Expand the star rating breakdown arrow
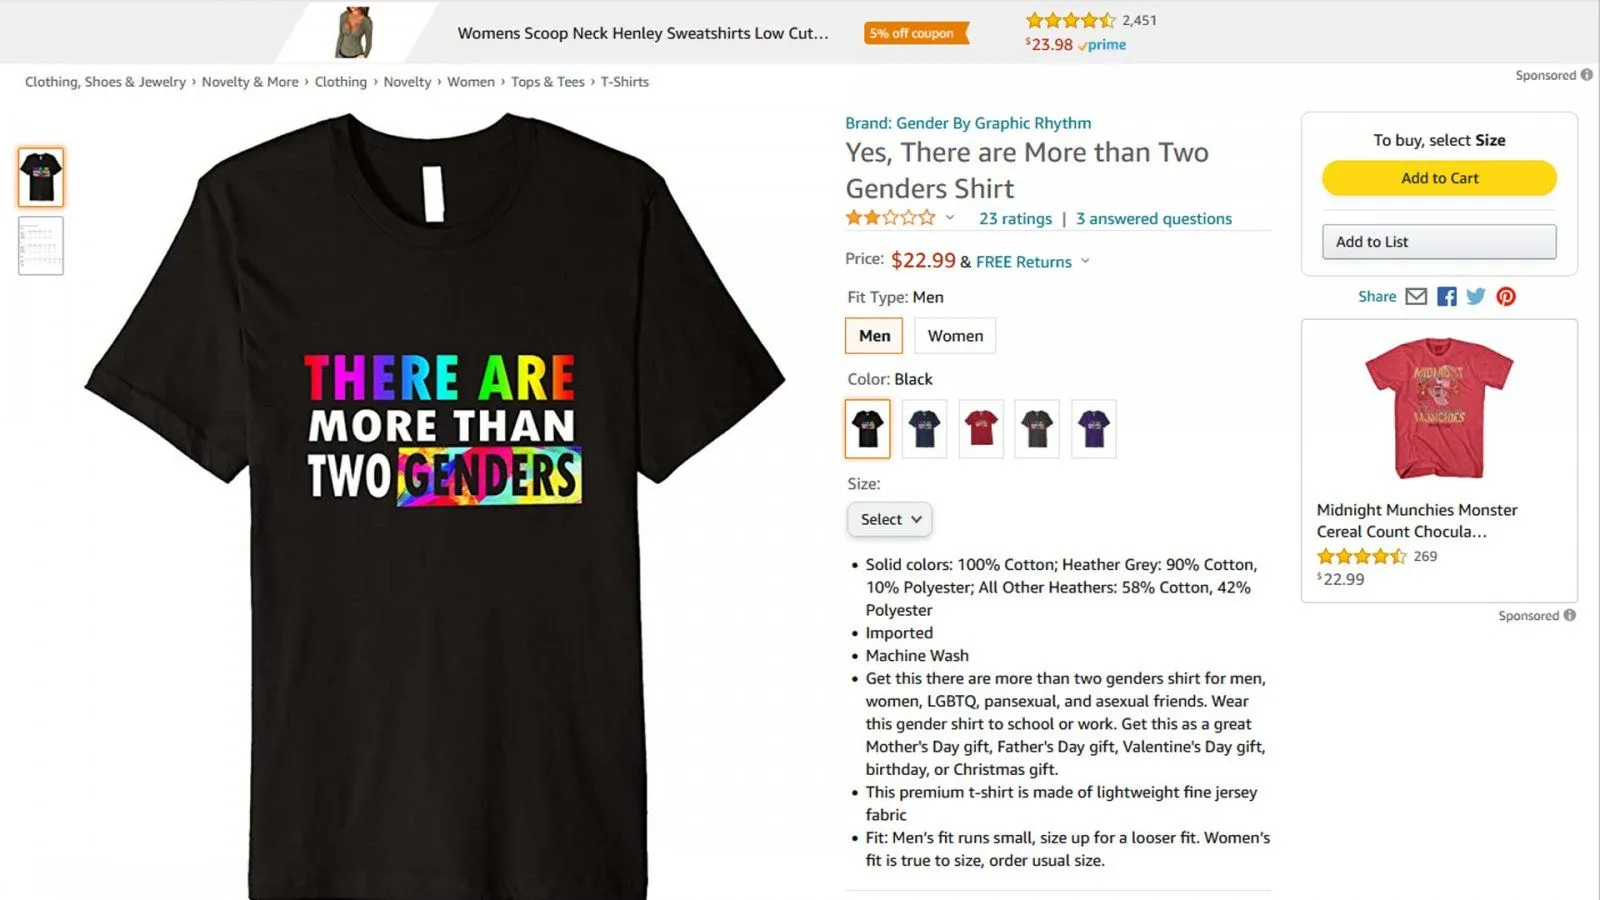Screen dimensions: 1600x900 [950, 218]
